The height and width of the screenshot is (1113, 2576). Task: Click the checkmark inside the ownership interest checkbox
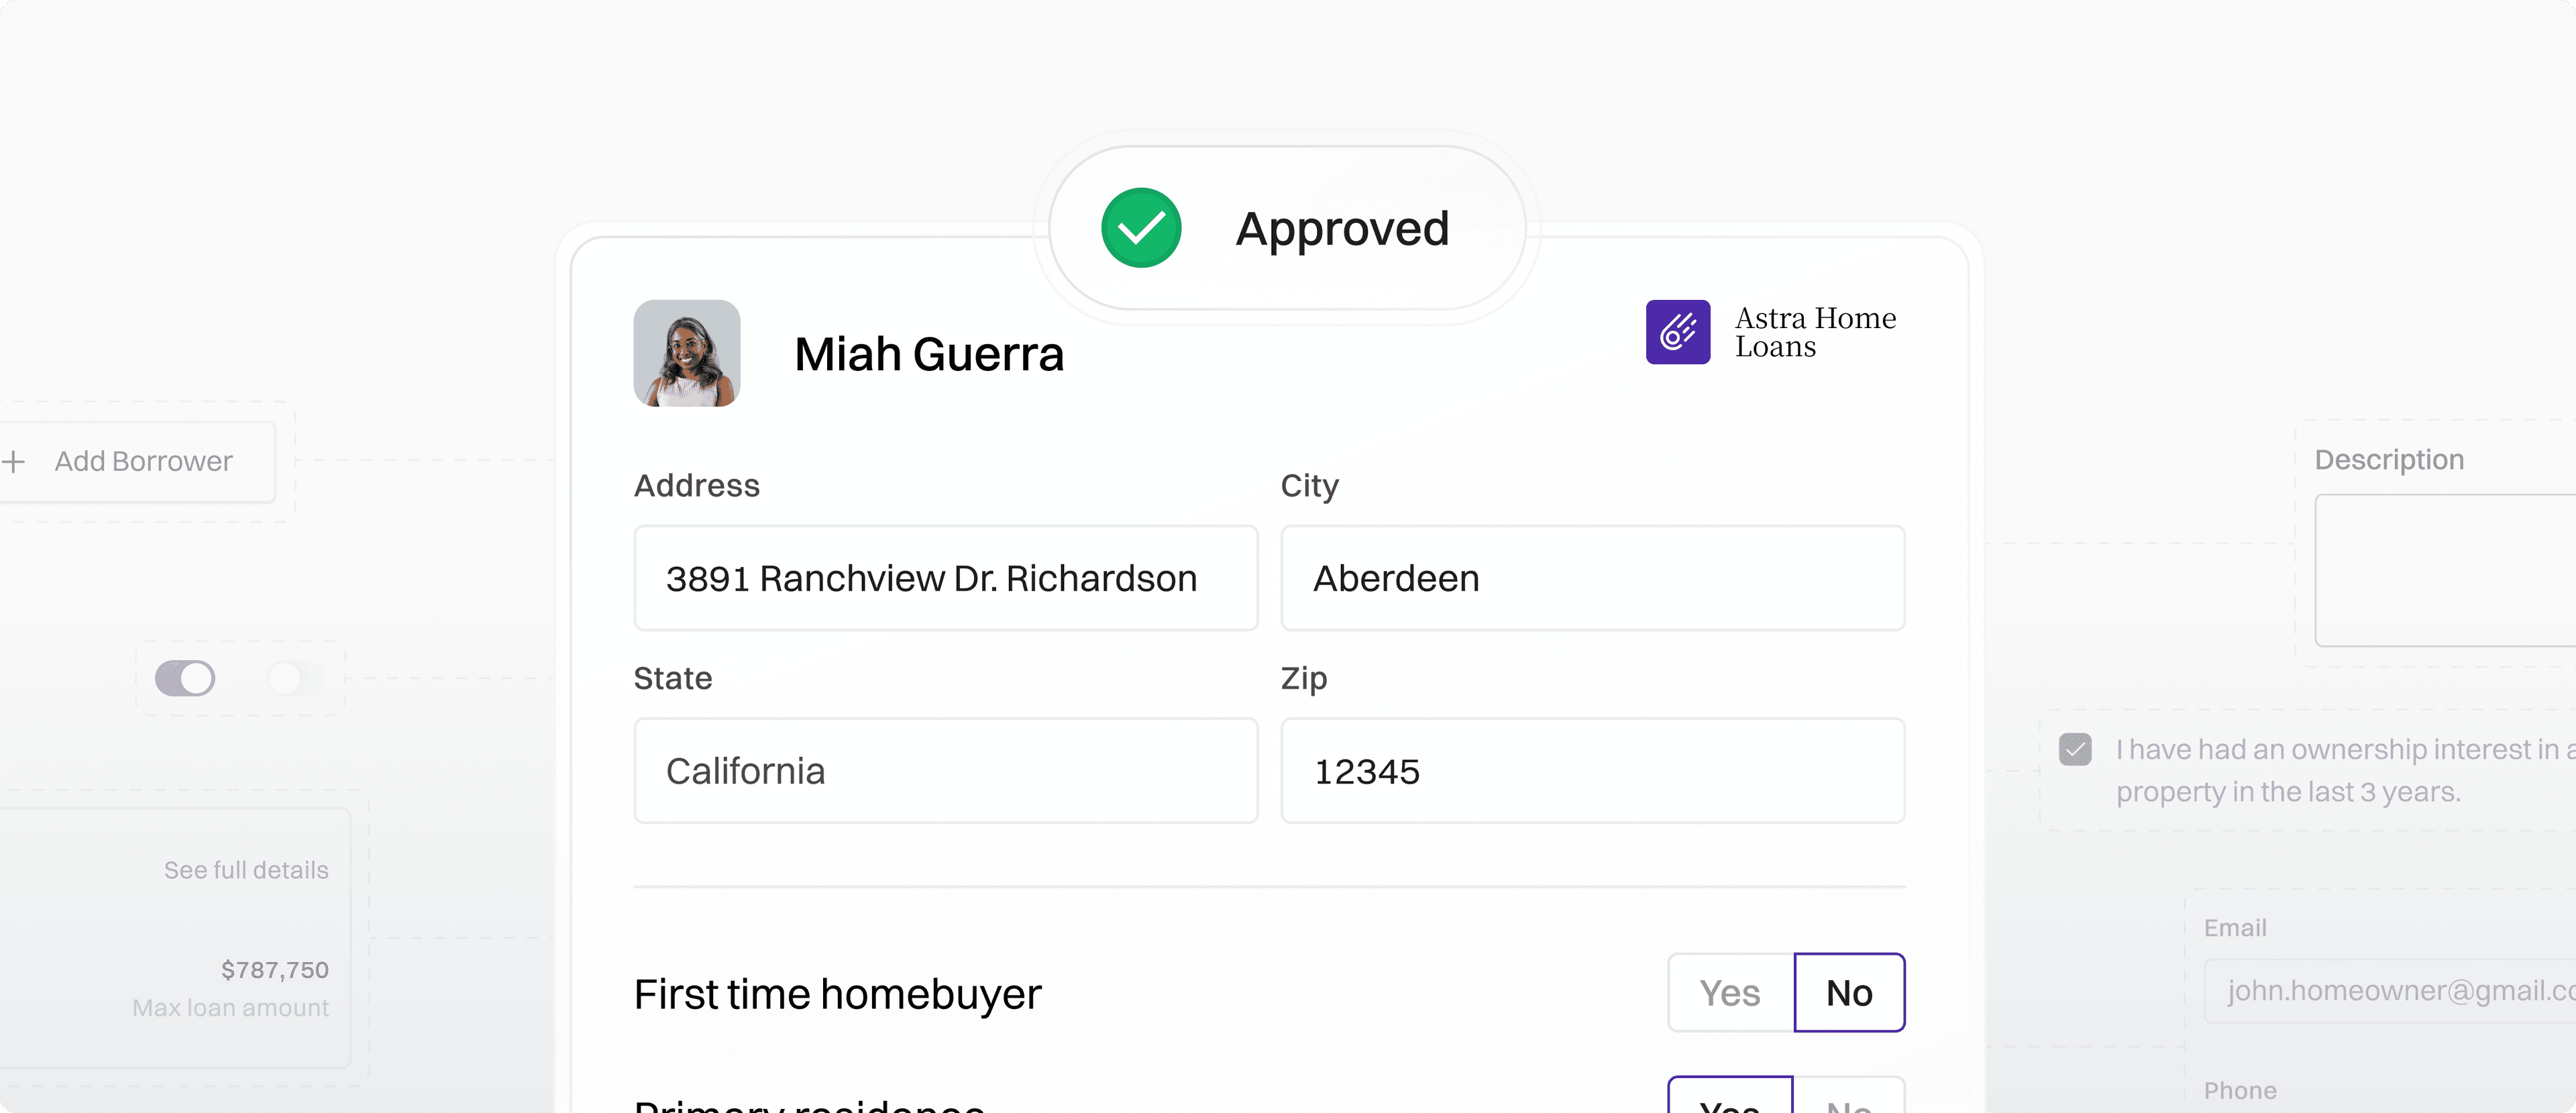pos(2077,749)
